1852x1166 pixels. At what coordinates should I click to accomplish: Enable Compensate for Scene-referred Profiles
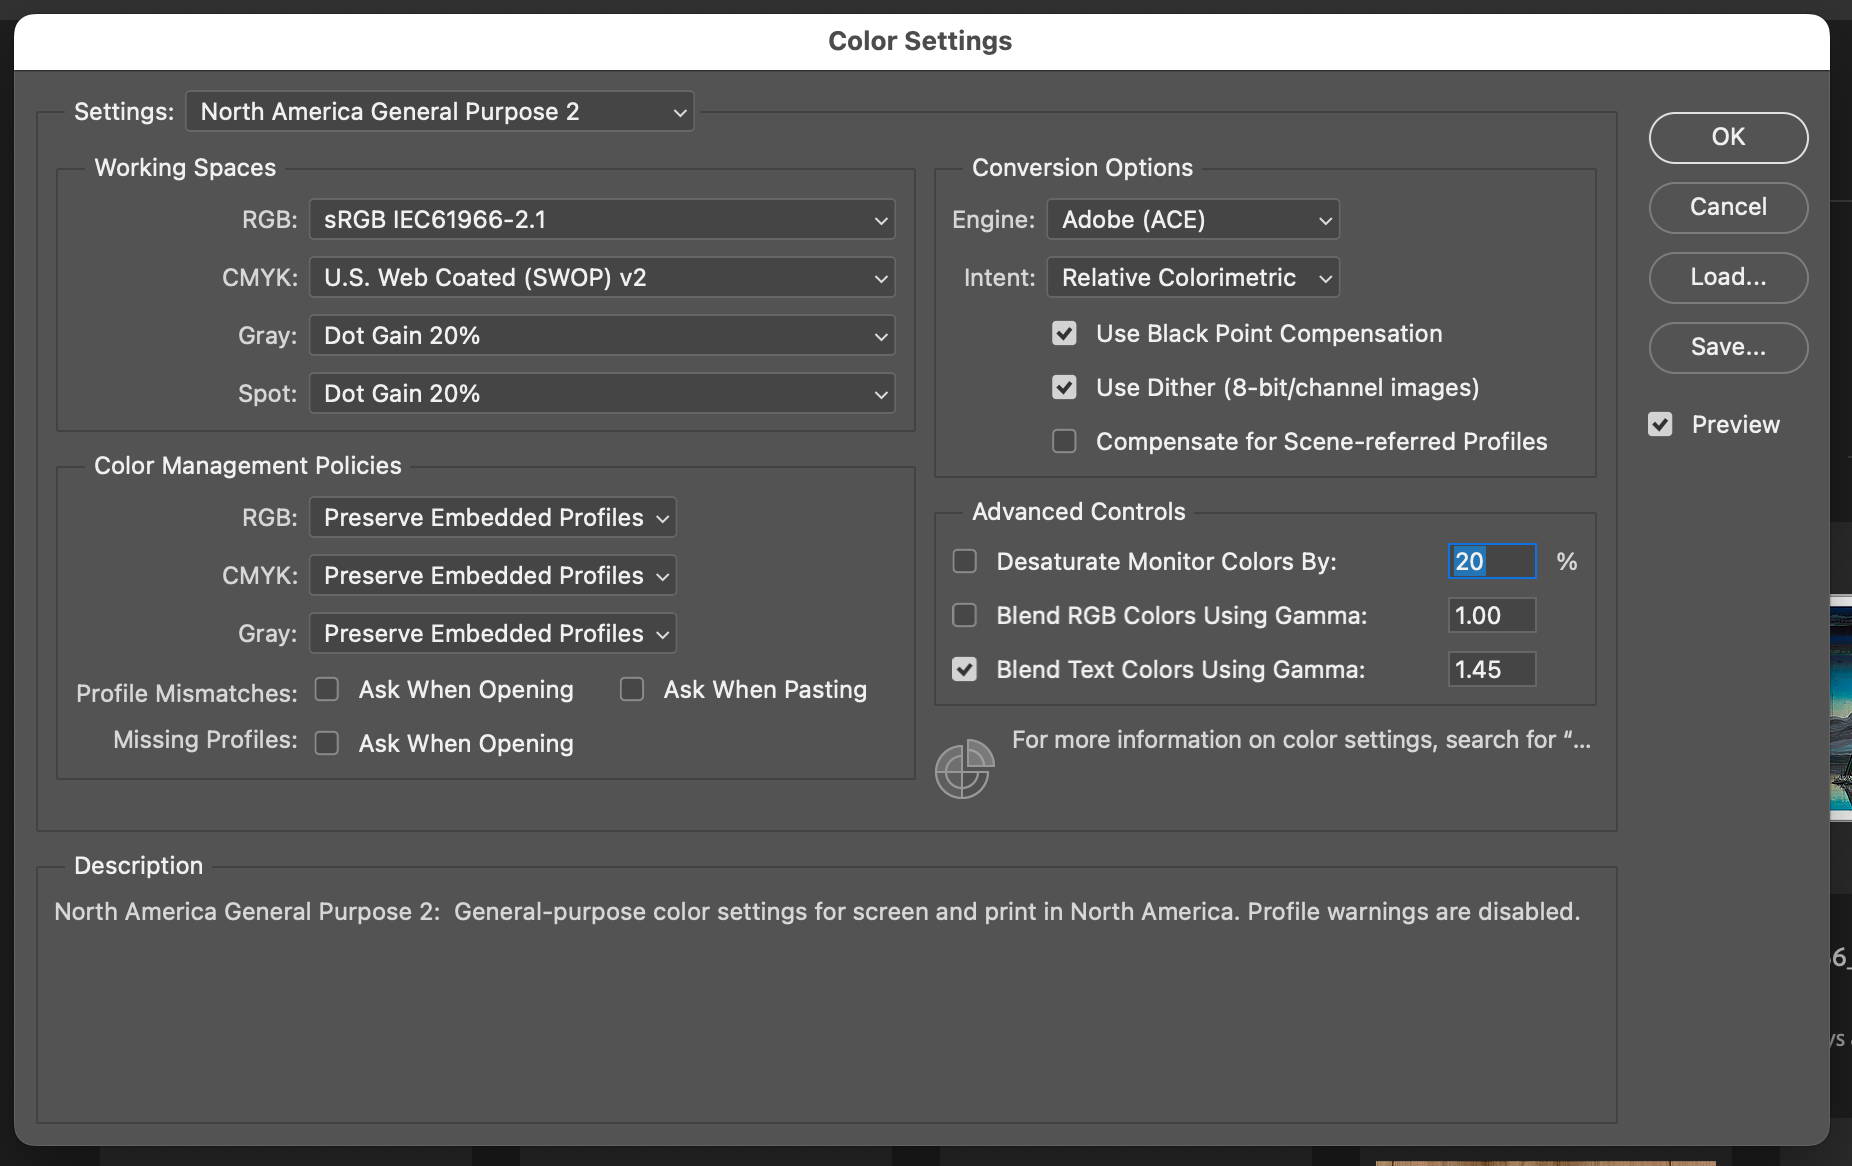[1064, 442]
